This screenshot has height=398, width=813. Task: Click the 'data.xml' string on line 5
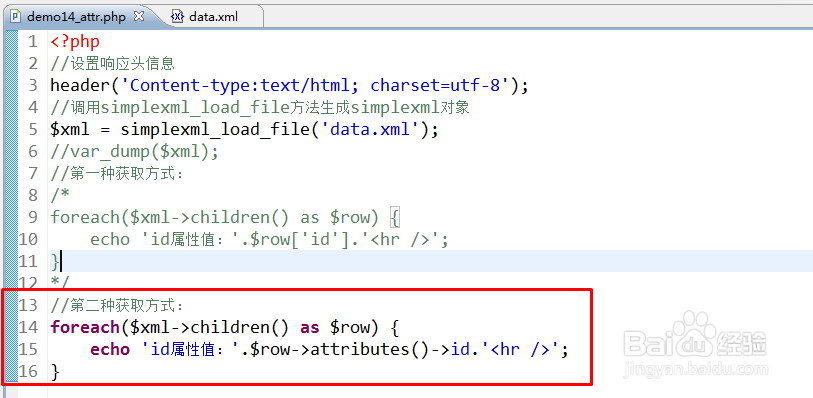370,129
